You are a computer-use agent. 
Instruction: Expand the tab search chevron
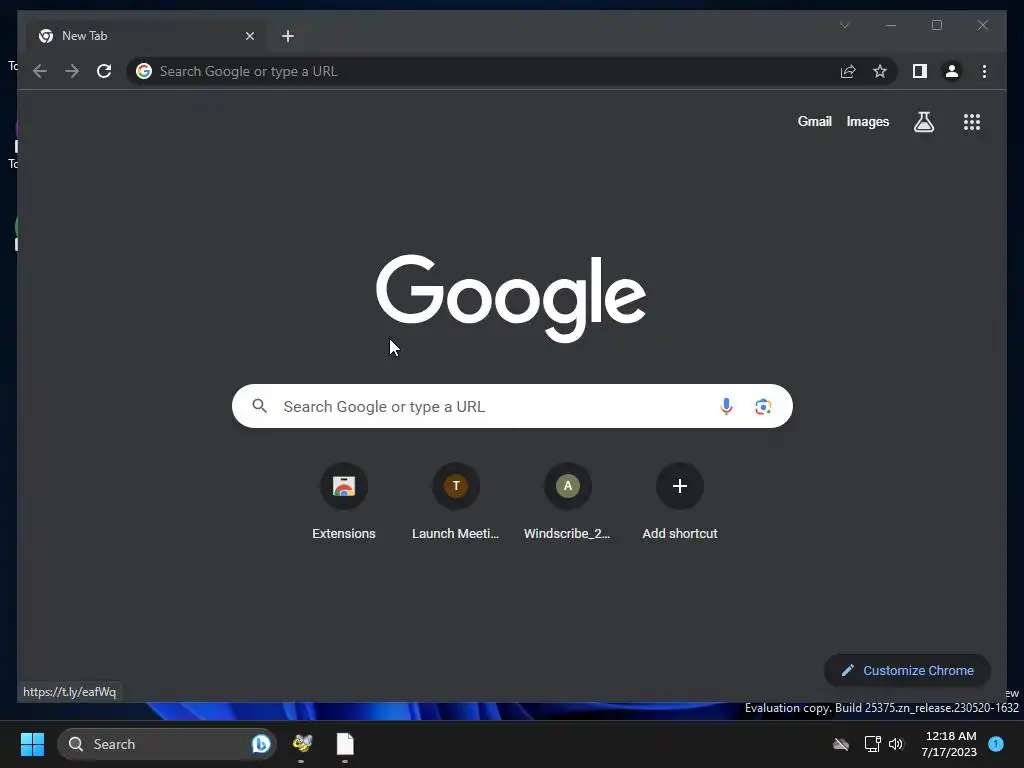[844, 25]
